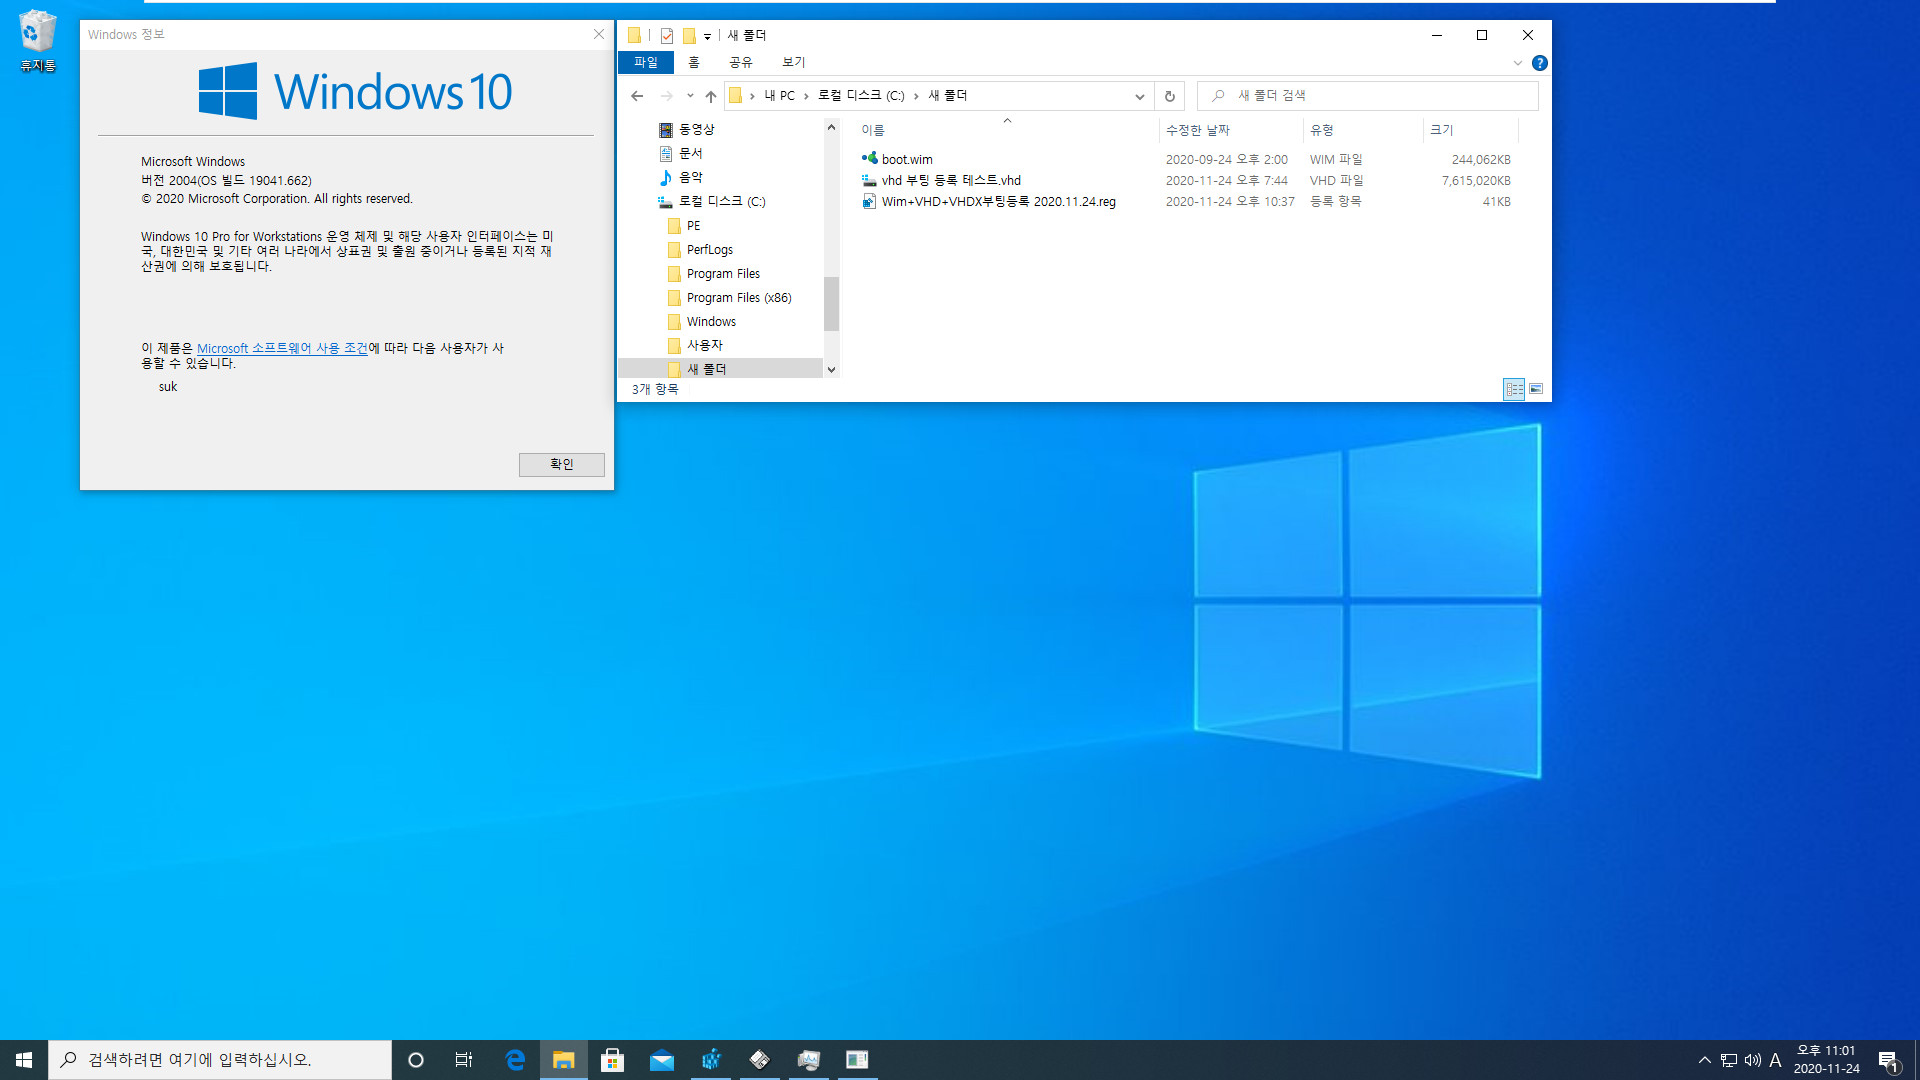The image size is (1920, 1080).
Task: Expand breadcrumb arrow after 로컬 디스크 (C:)
Action: (x=916, y=96)
